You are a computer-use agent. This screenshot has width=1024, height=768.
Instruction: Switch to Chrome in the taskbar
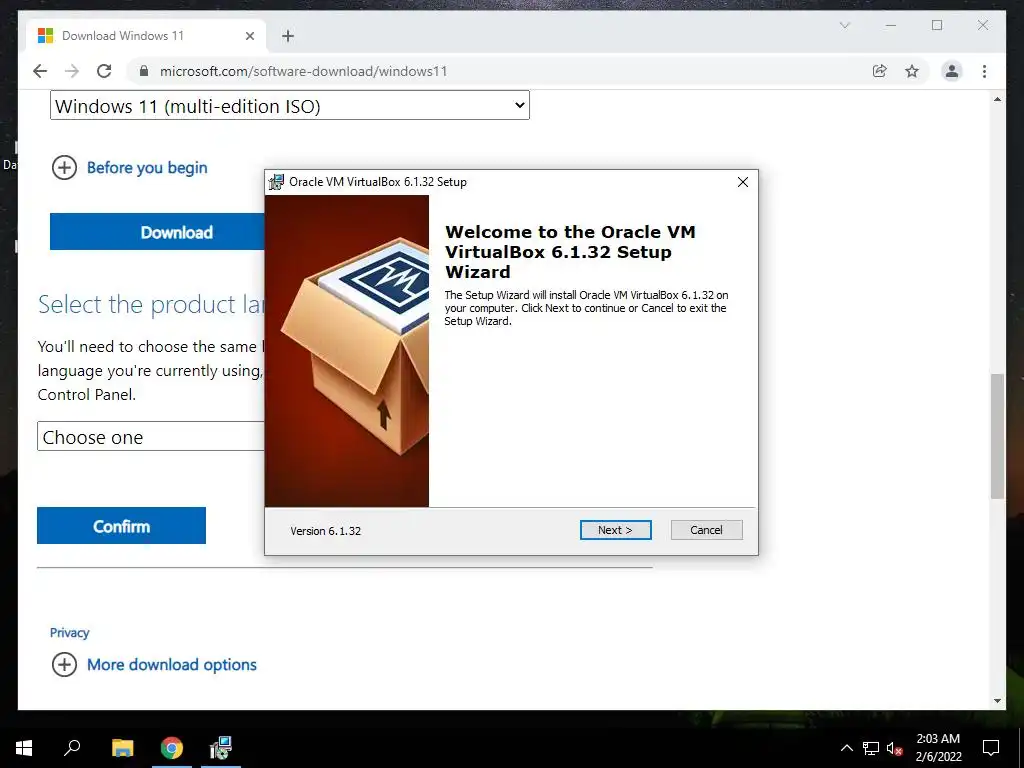click(172, 748)
